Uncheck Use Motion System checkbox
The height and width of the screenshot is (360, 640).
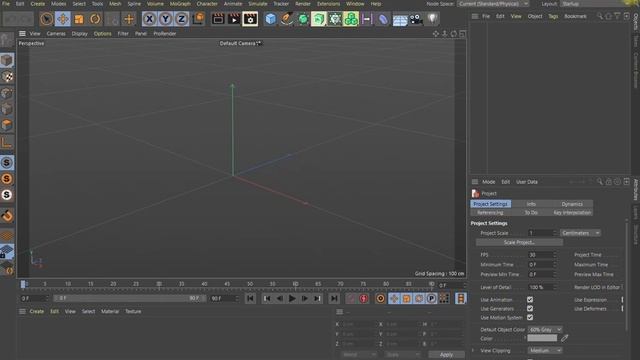point(530,317)
